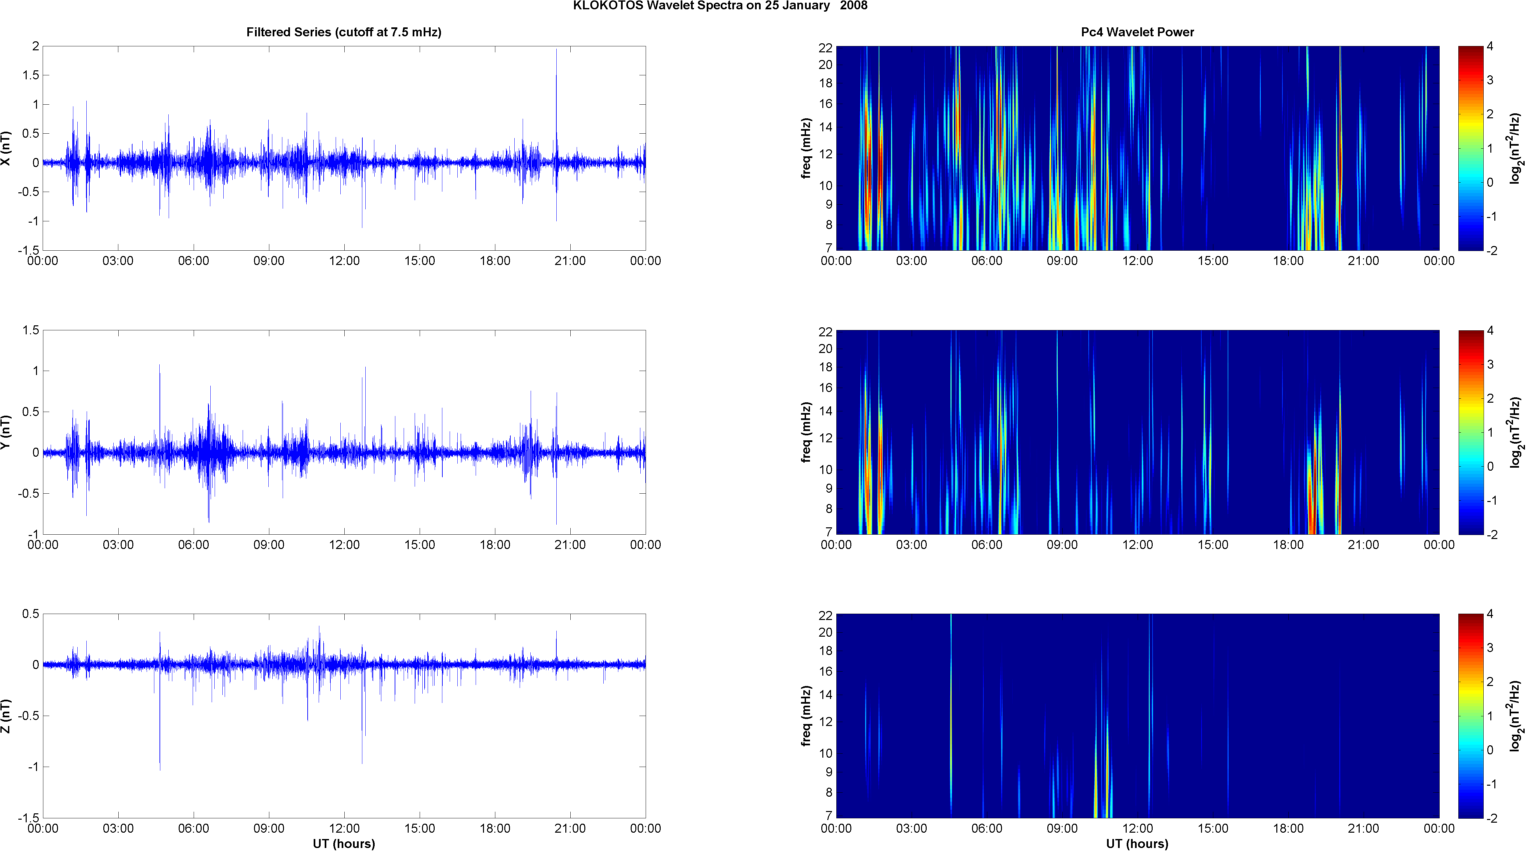1526x851 pixels.
Task: Click the Pc4 Wavelet Power heading
Action: 1137,32
